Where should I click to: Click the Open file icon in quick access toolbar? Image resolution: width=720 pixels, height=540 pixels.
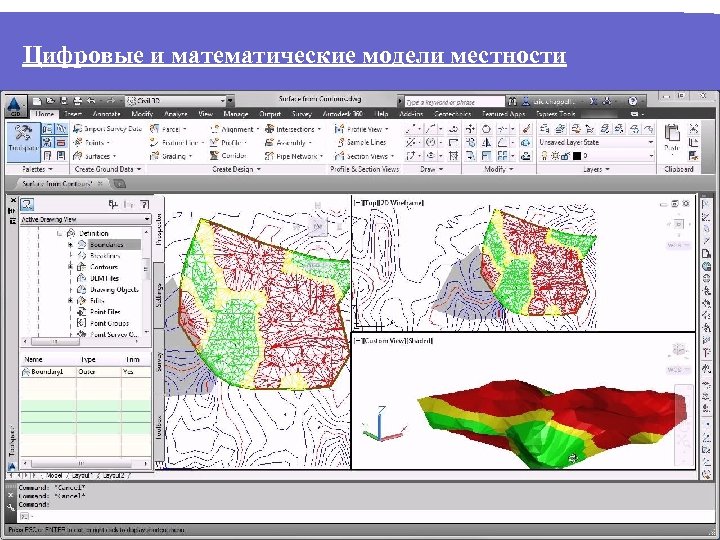51,101
